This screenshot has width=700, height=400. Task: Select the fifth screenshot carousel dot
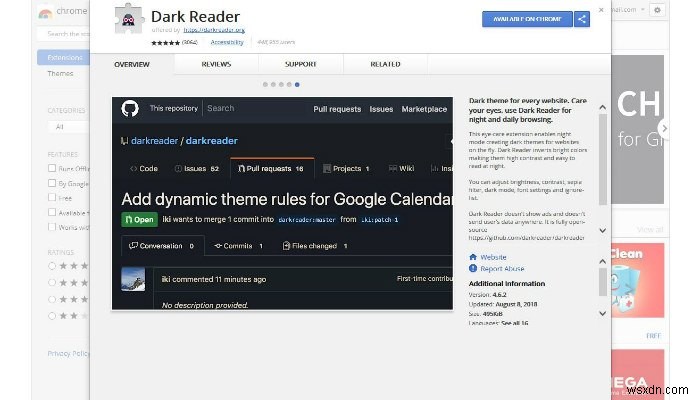pyautogui.click(x=297, y=84)
